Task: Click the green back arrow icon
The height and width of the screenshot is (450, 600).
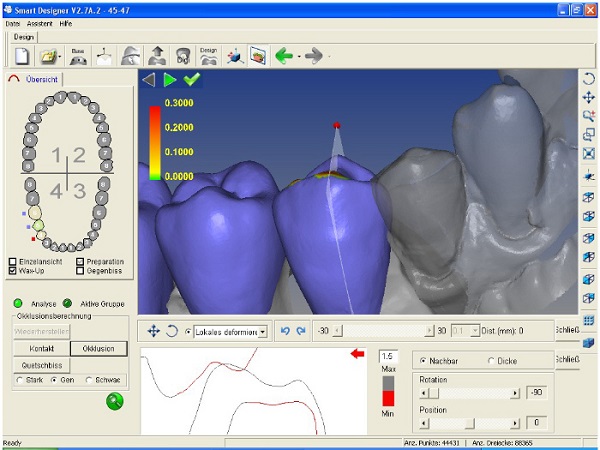Action: pyautogui.click(x=284, y=56)
